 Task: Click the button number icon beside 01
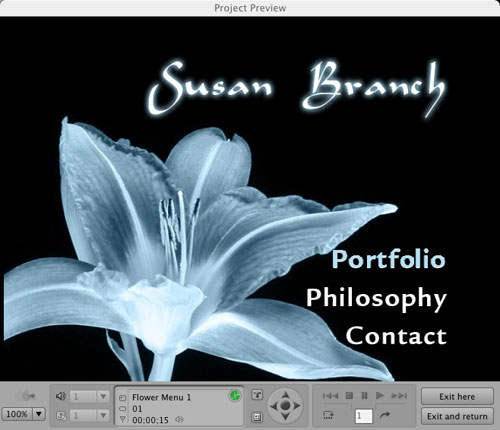pyautogui.click(x=123, y=409)
